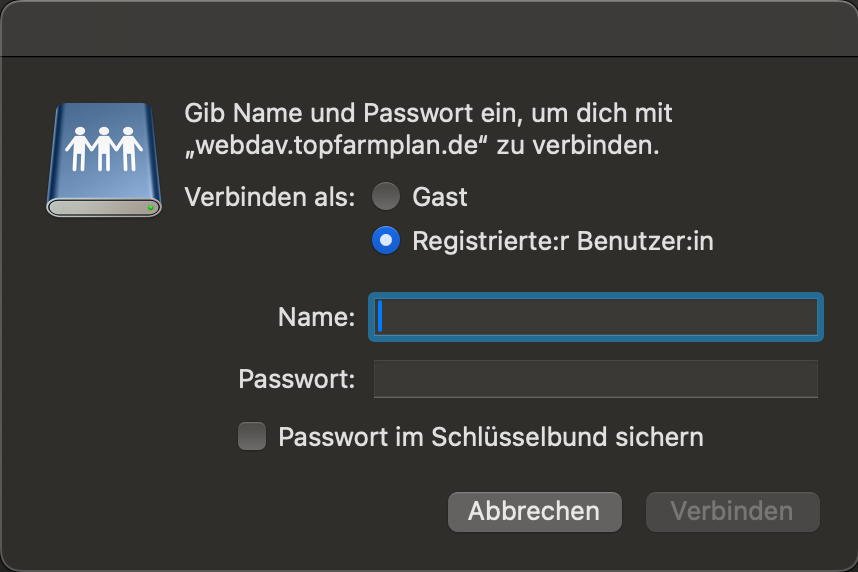Click the "Gast" option label text
The width and height of the screenshot is (858, 572).
[x=440, y=197]
